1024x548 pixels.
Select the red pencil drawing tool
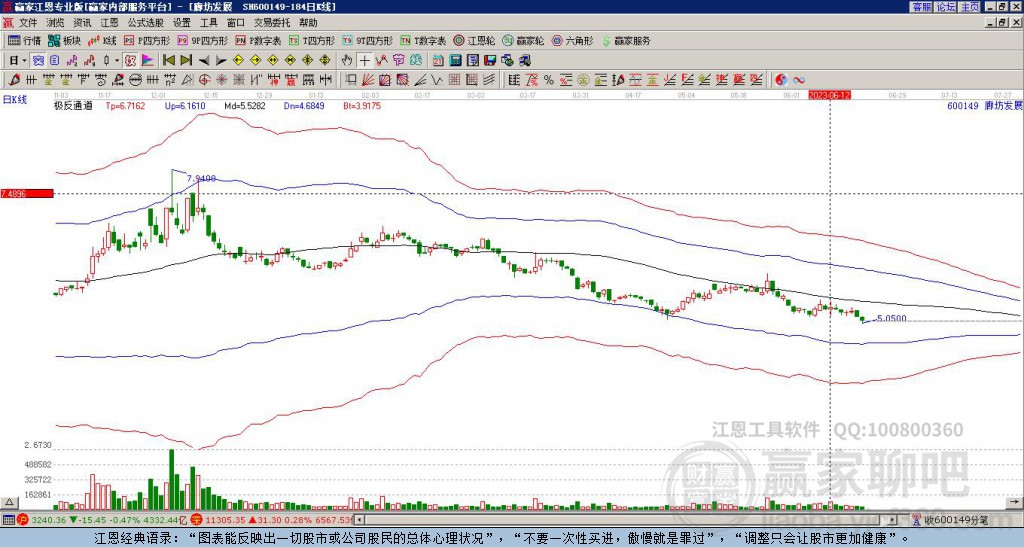14,80
